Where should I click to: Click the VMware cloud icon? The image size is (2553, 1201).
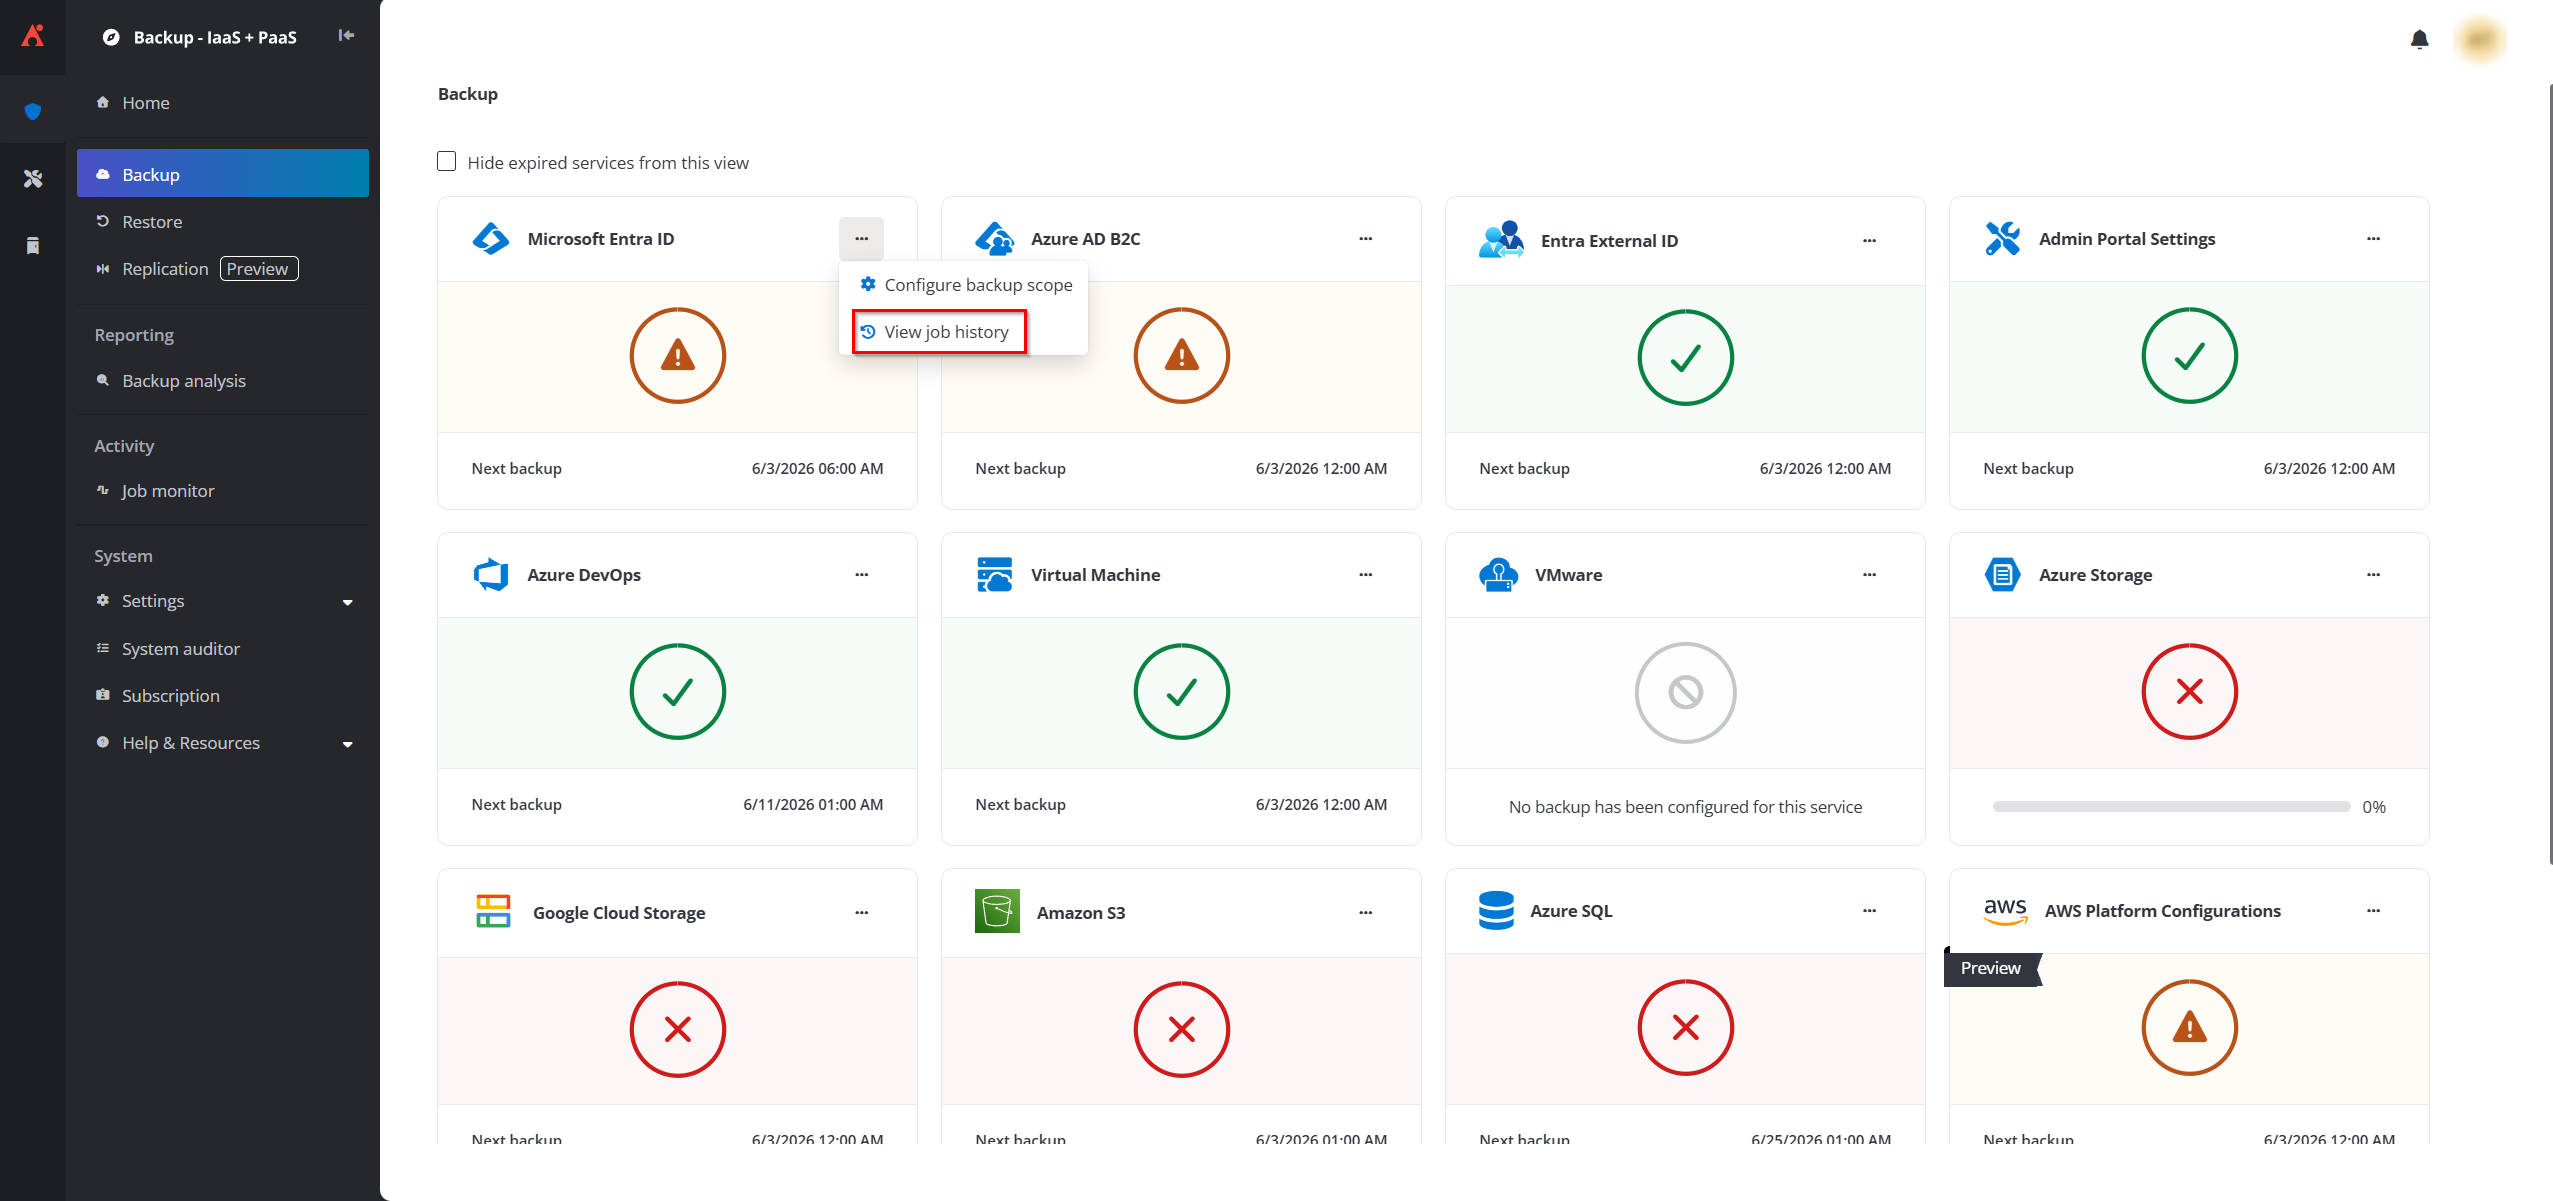1498,575
